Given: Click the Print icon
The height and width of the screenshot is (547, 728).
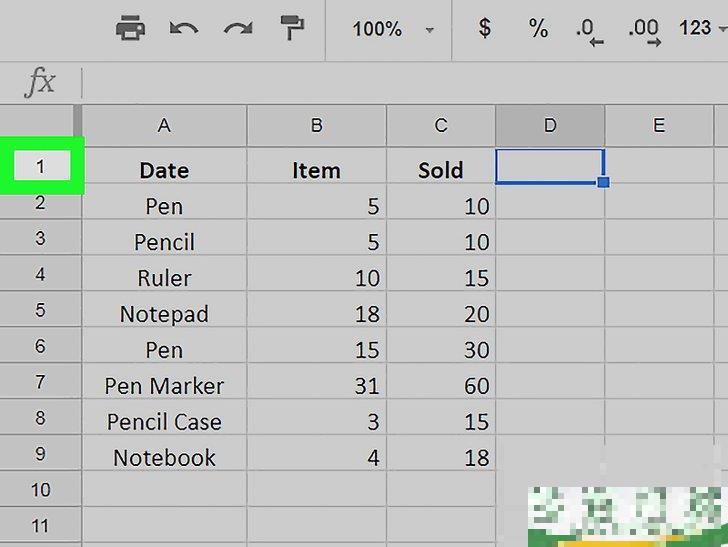Looking at the screenshot, I should [x=130, y=28].
